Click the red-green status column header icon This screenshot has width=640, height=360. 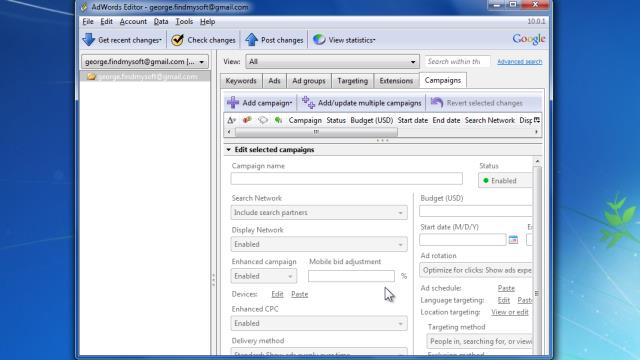[247, 120]
